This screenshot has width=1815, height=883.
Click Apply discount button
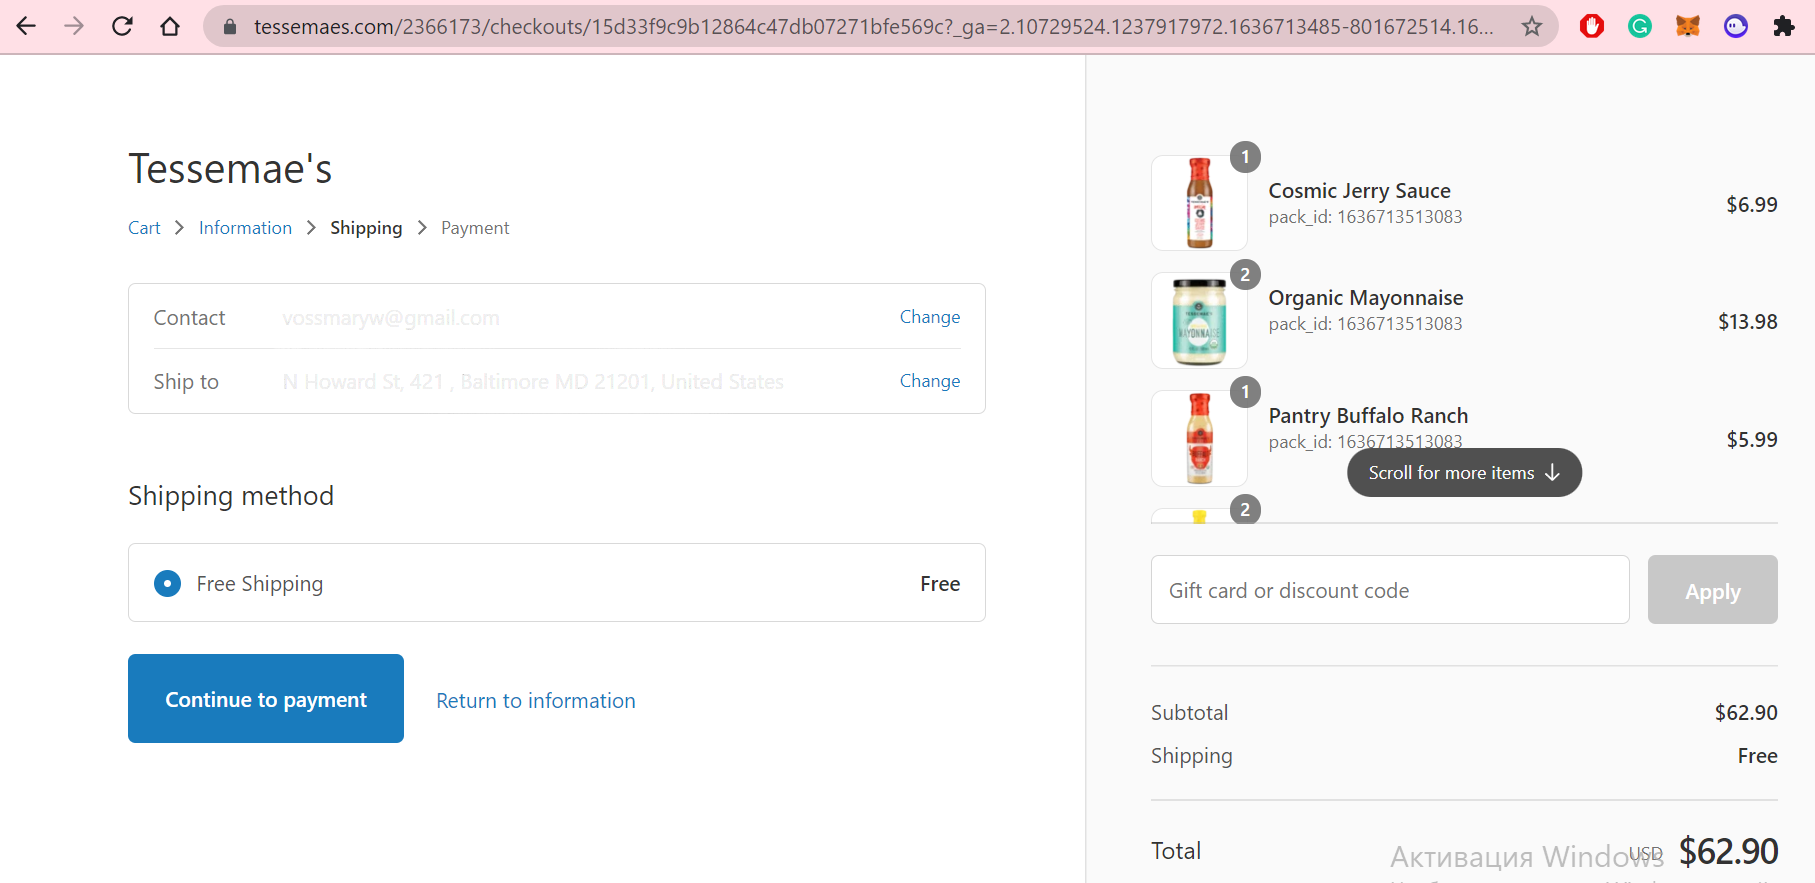tap(1712, 590)
